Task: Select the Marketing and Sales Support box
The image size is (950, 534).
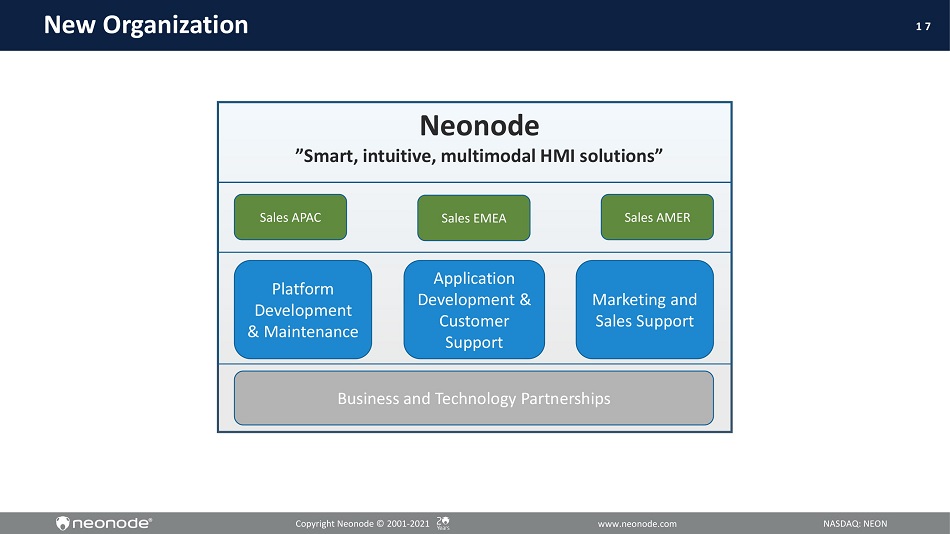Action: point(645,310)
